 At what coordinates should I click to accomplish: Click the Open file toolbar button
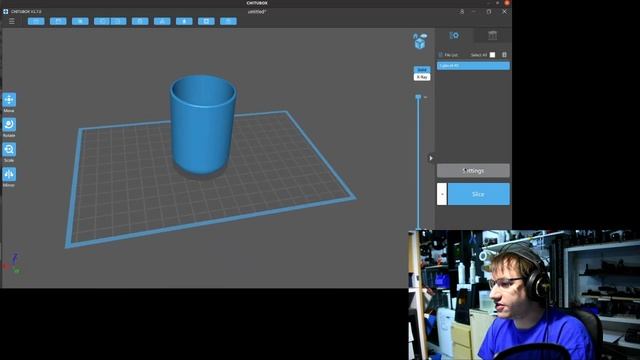(36, 21)
